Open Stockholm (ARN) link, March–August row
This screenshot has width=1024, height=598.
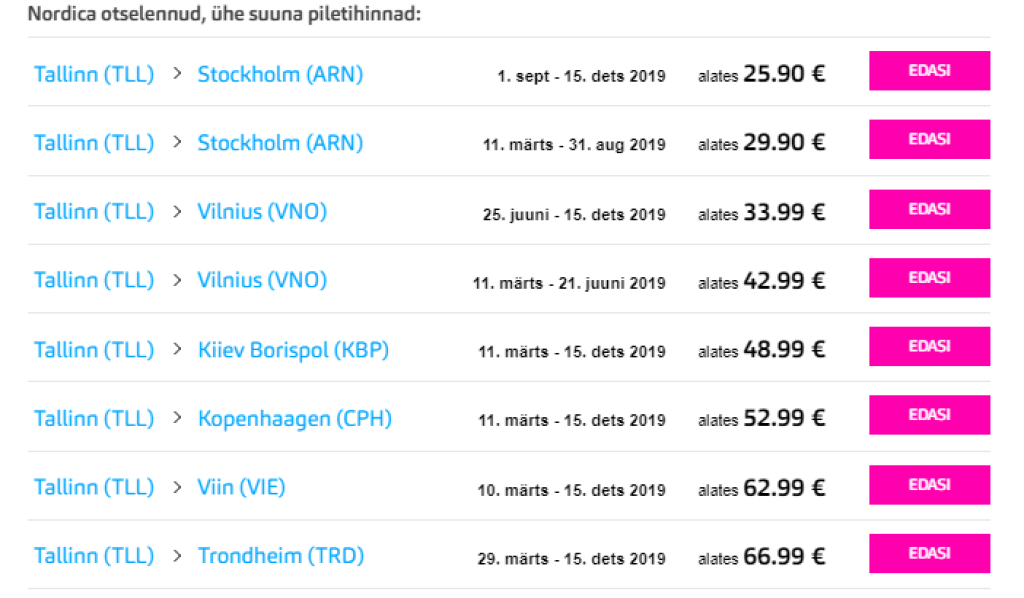(x=280, y=143)
